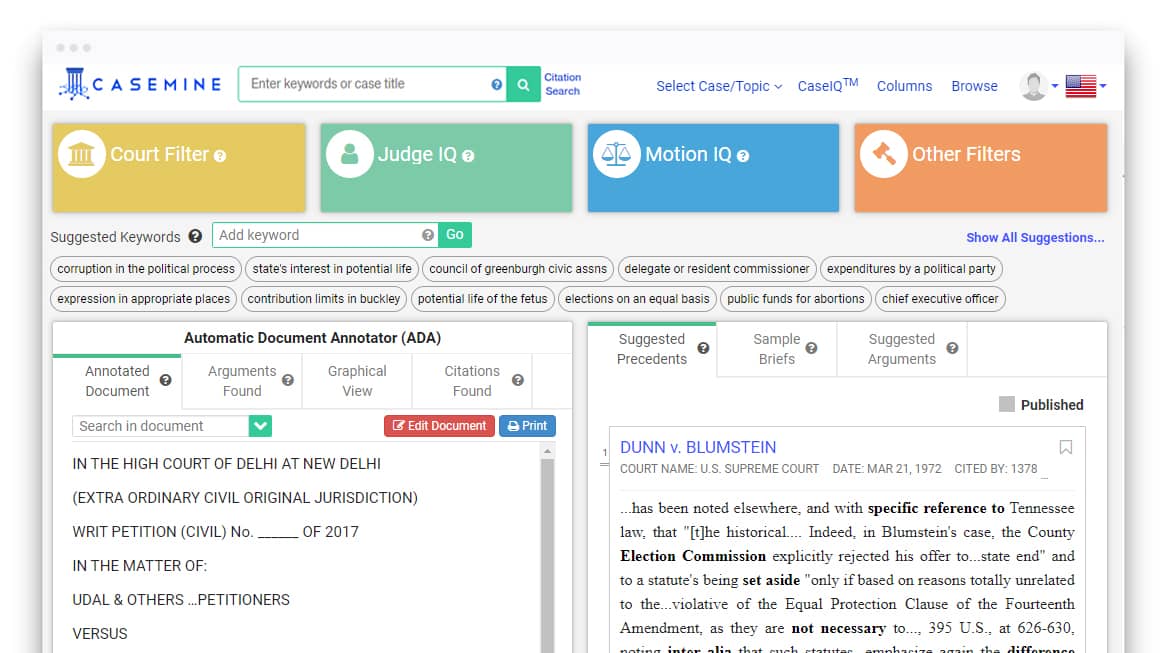Screen dimensions: 1162x653
Task: Click the help icon inside search box
Action: 496,85
